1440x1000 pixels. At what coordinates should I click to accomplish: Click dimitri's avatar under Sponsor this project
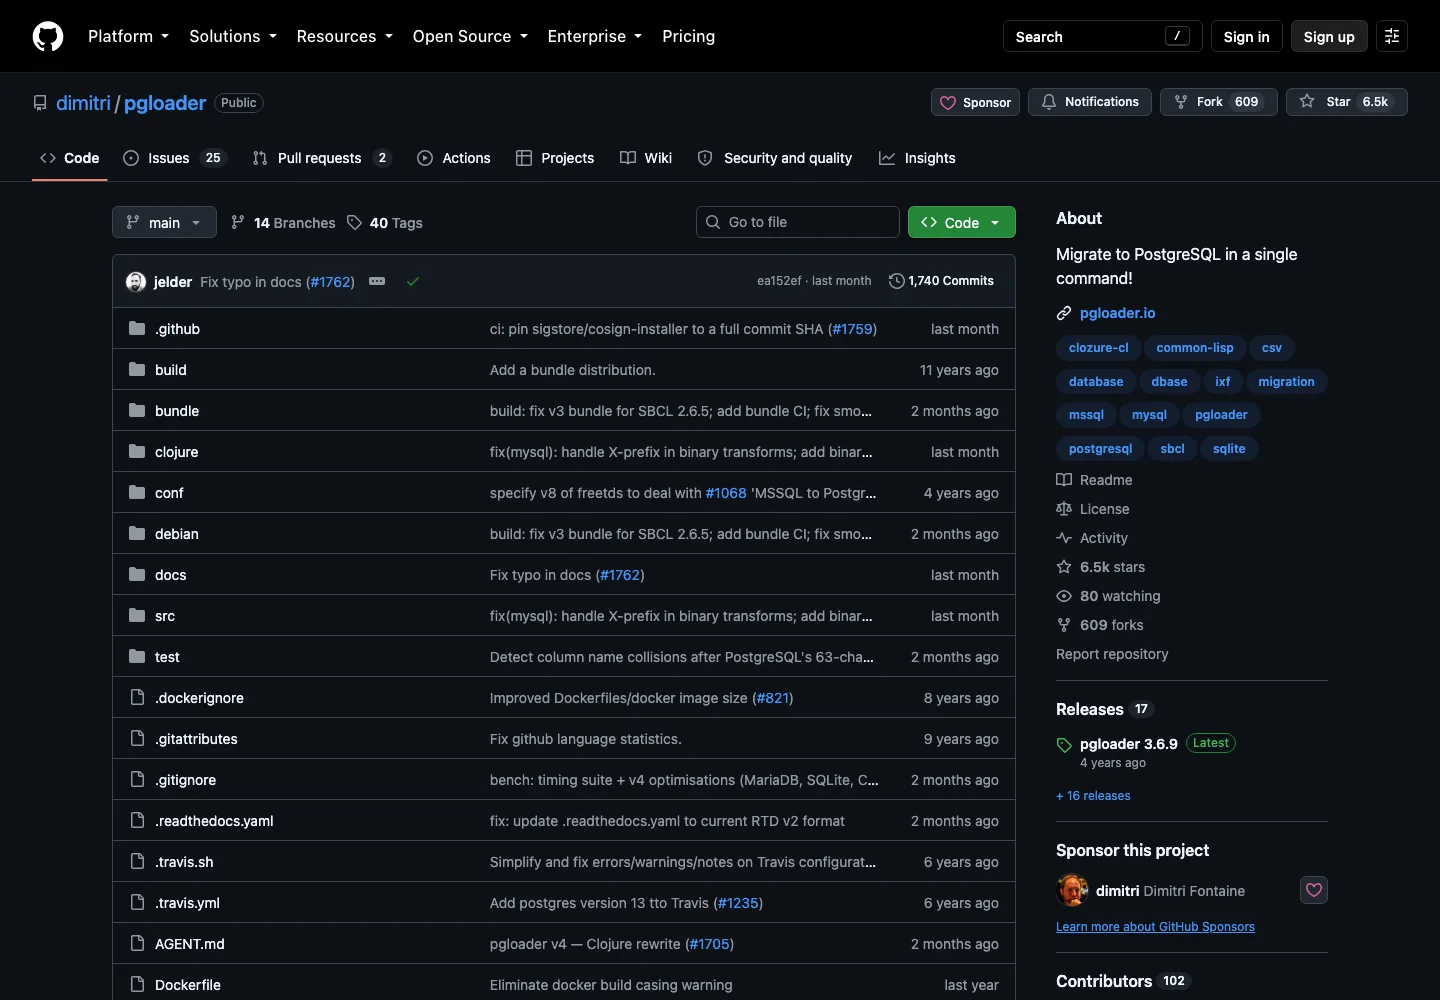[x=1072, y=890]
